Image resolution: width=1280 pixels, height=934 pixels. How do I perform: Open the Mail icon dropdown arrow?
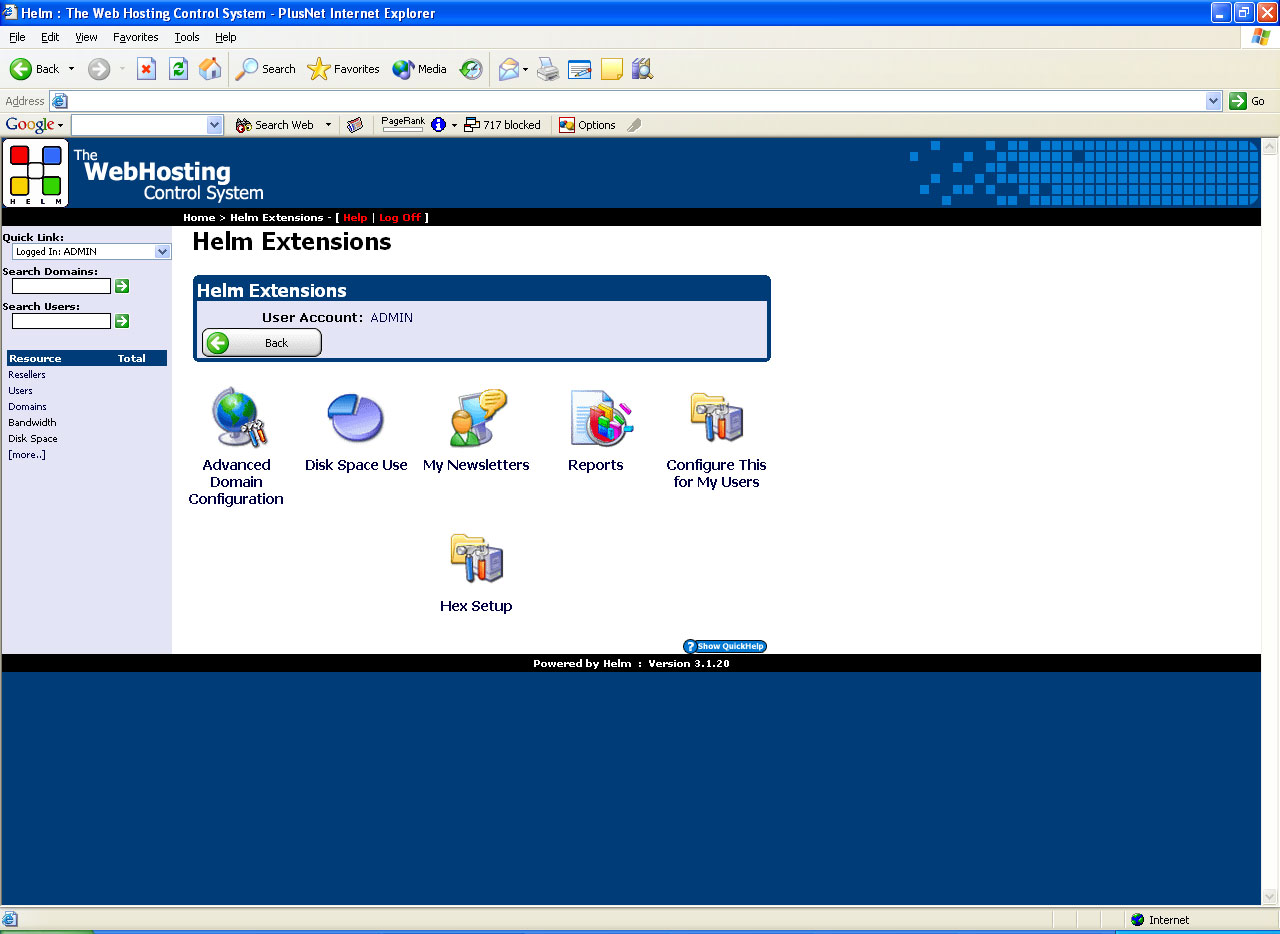click(x=526, y=69)
